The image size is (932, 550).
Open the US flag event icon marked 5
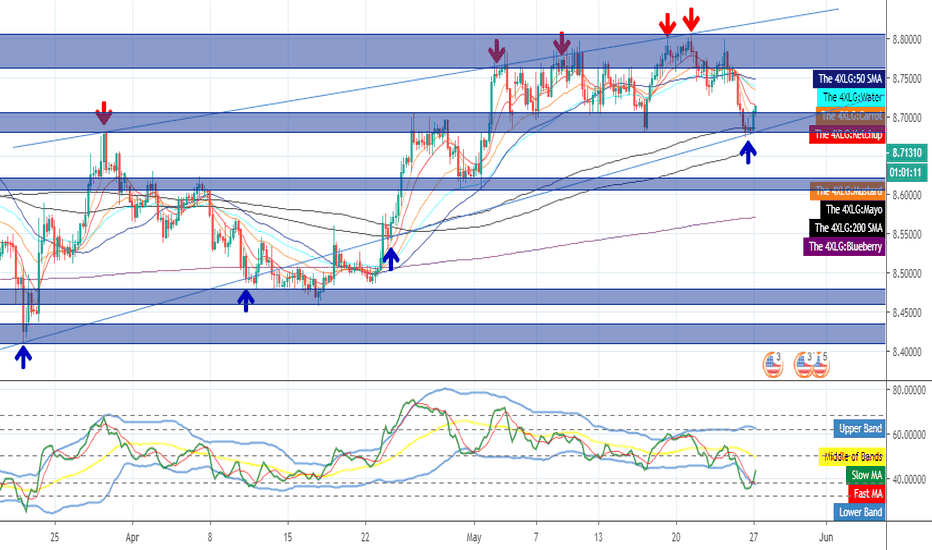821,364
